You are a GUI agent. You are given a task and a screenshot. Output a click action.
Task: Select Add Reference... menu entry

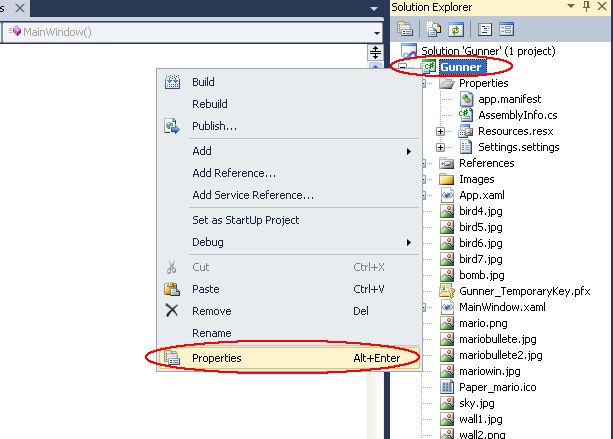289,173
